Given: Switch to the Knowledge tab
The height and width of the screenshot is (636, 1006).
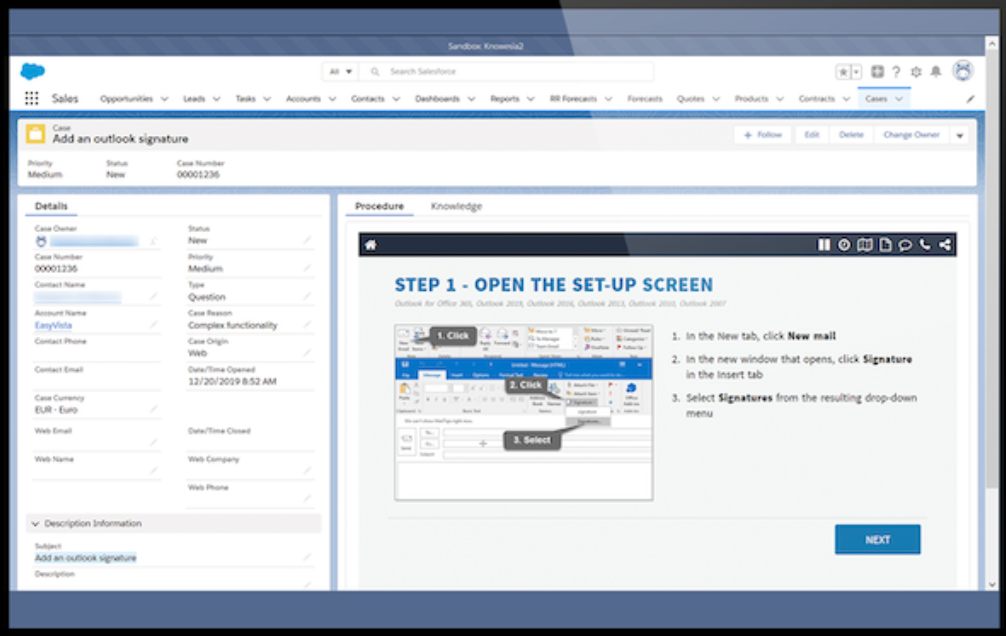Looking at the screenshot, I should click(456, 206).
